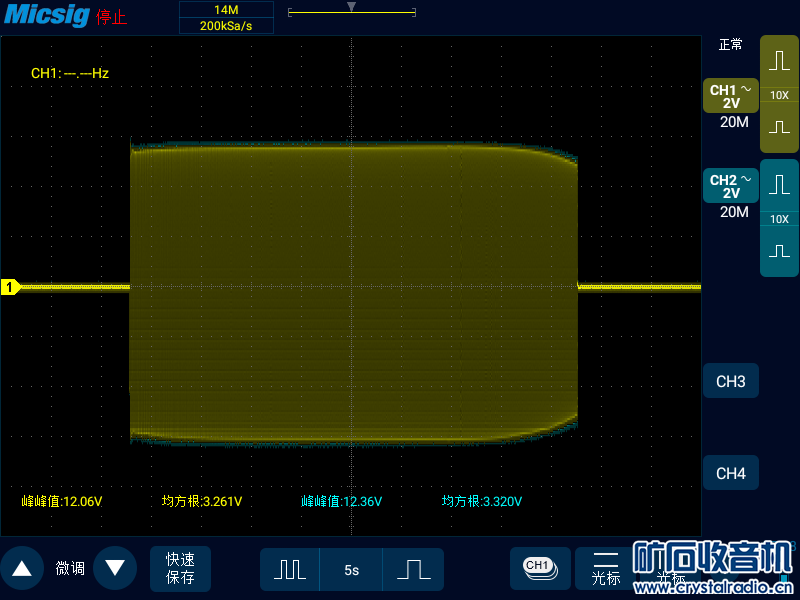Tap the 快速保存 quick save button

pyautogui.click(x=180, y=568)
